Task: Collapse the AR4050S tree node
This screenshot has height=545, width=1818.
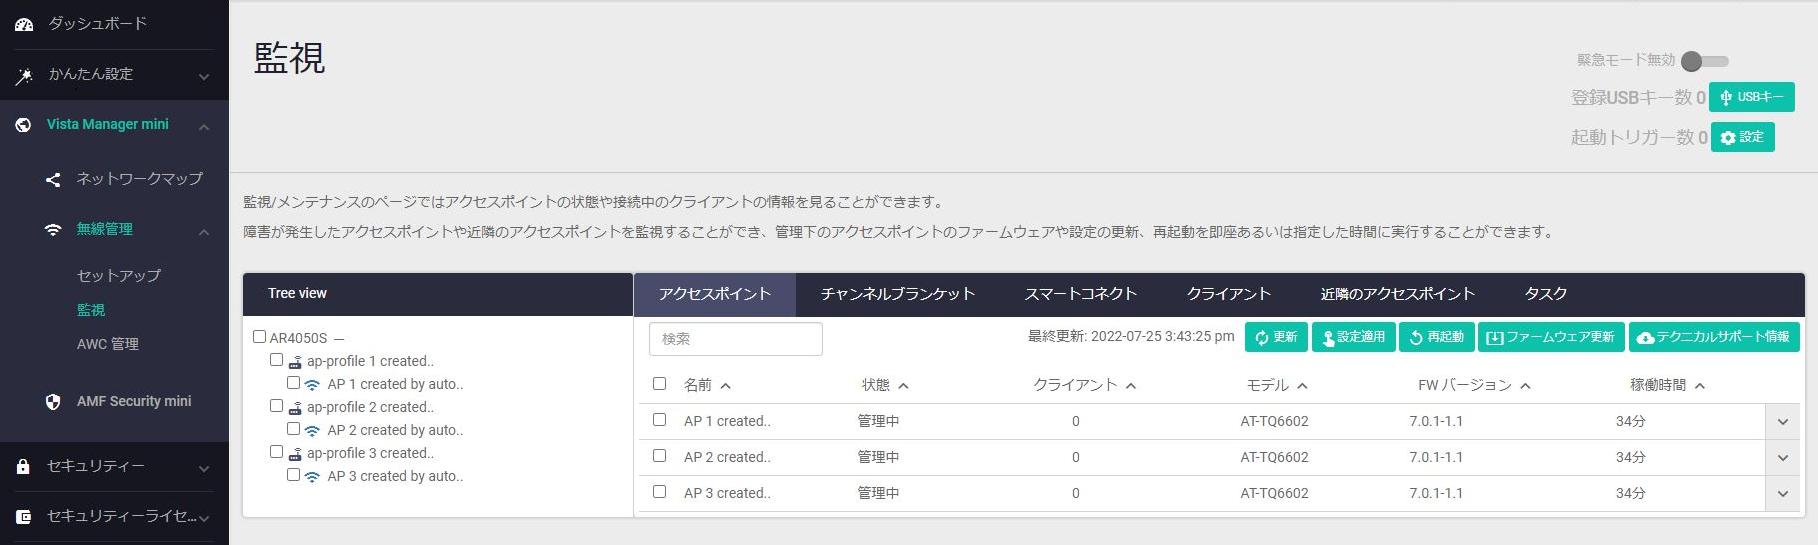Action: (339, 339)
